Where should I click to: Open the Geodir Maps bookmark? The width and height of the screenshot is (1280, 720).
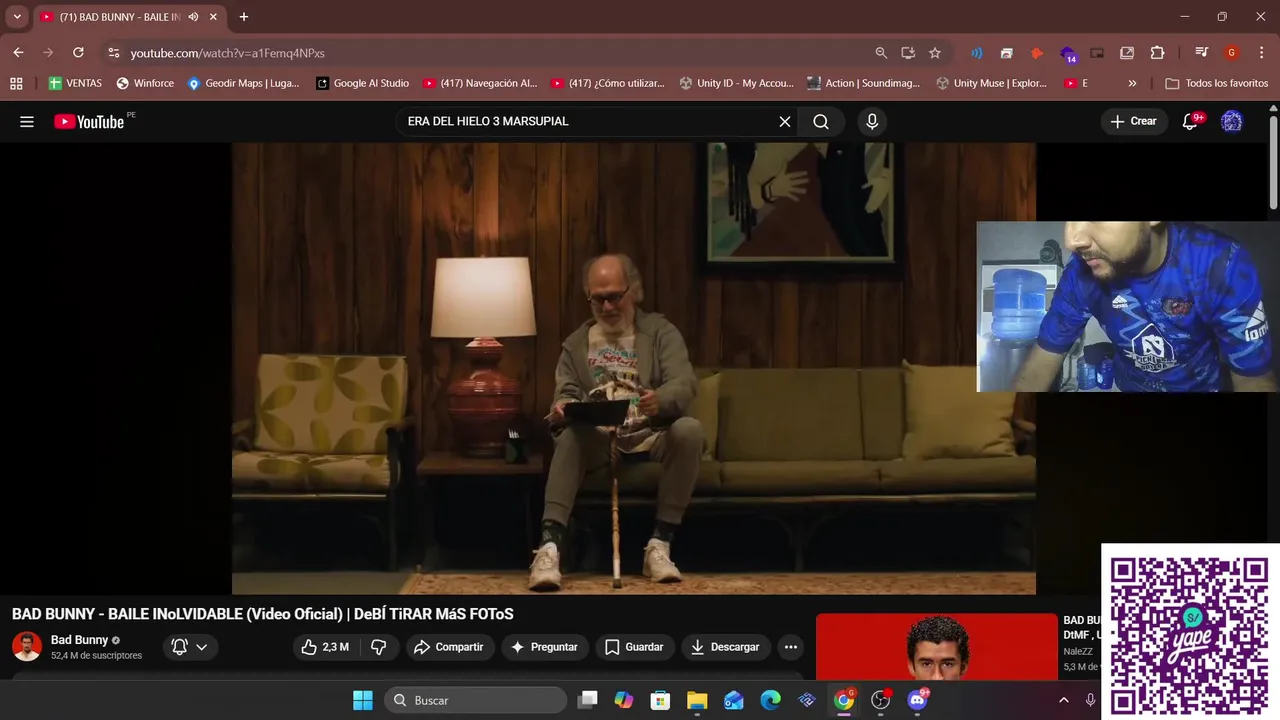[243, 83]
